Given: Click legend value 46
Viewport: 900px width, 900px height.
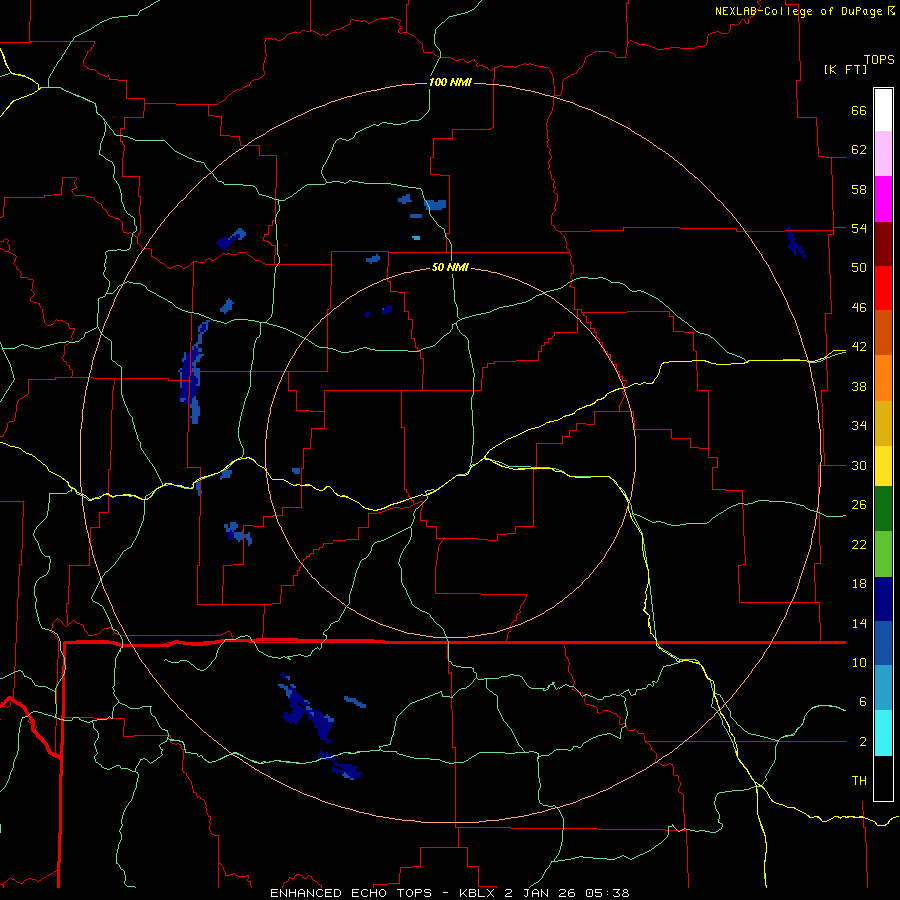Looking at the screenshot, I should click(859, 308).
